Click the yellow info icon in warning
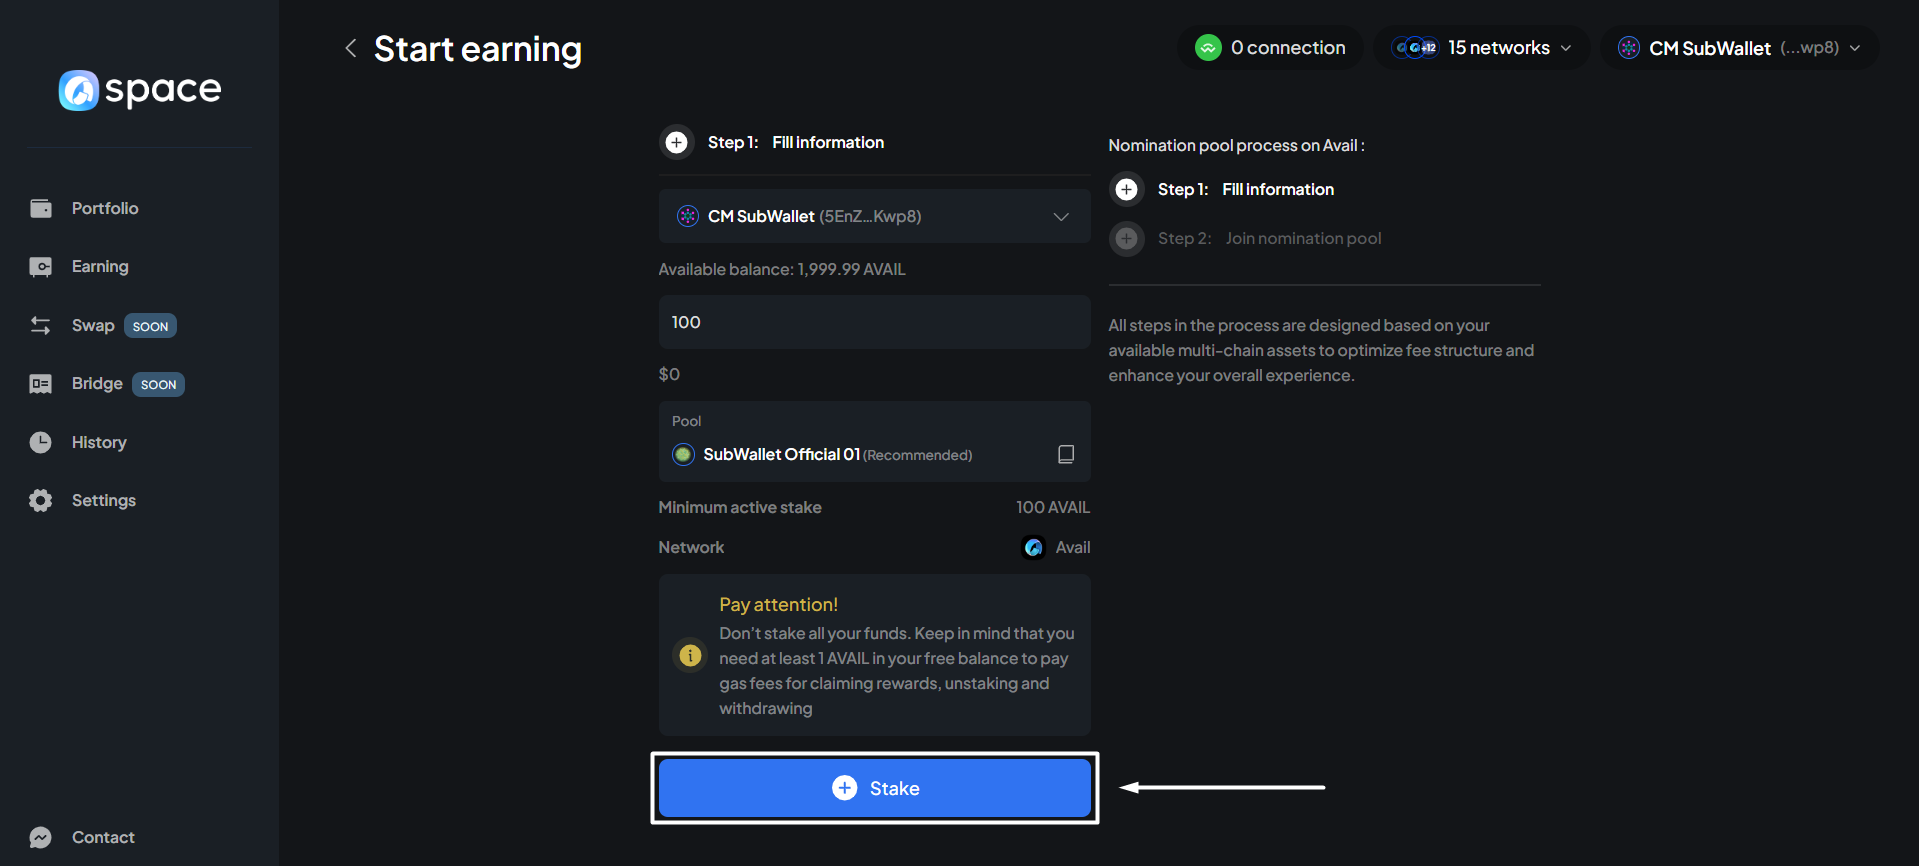Screen dimensions: 1919x866 click(x=690, y=655)
